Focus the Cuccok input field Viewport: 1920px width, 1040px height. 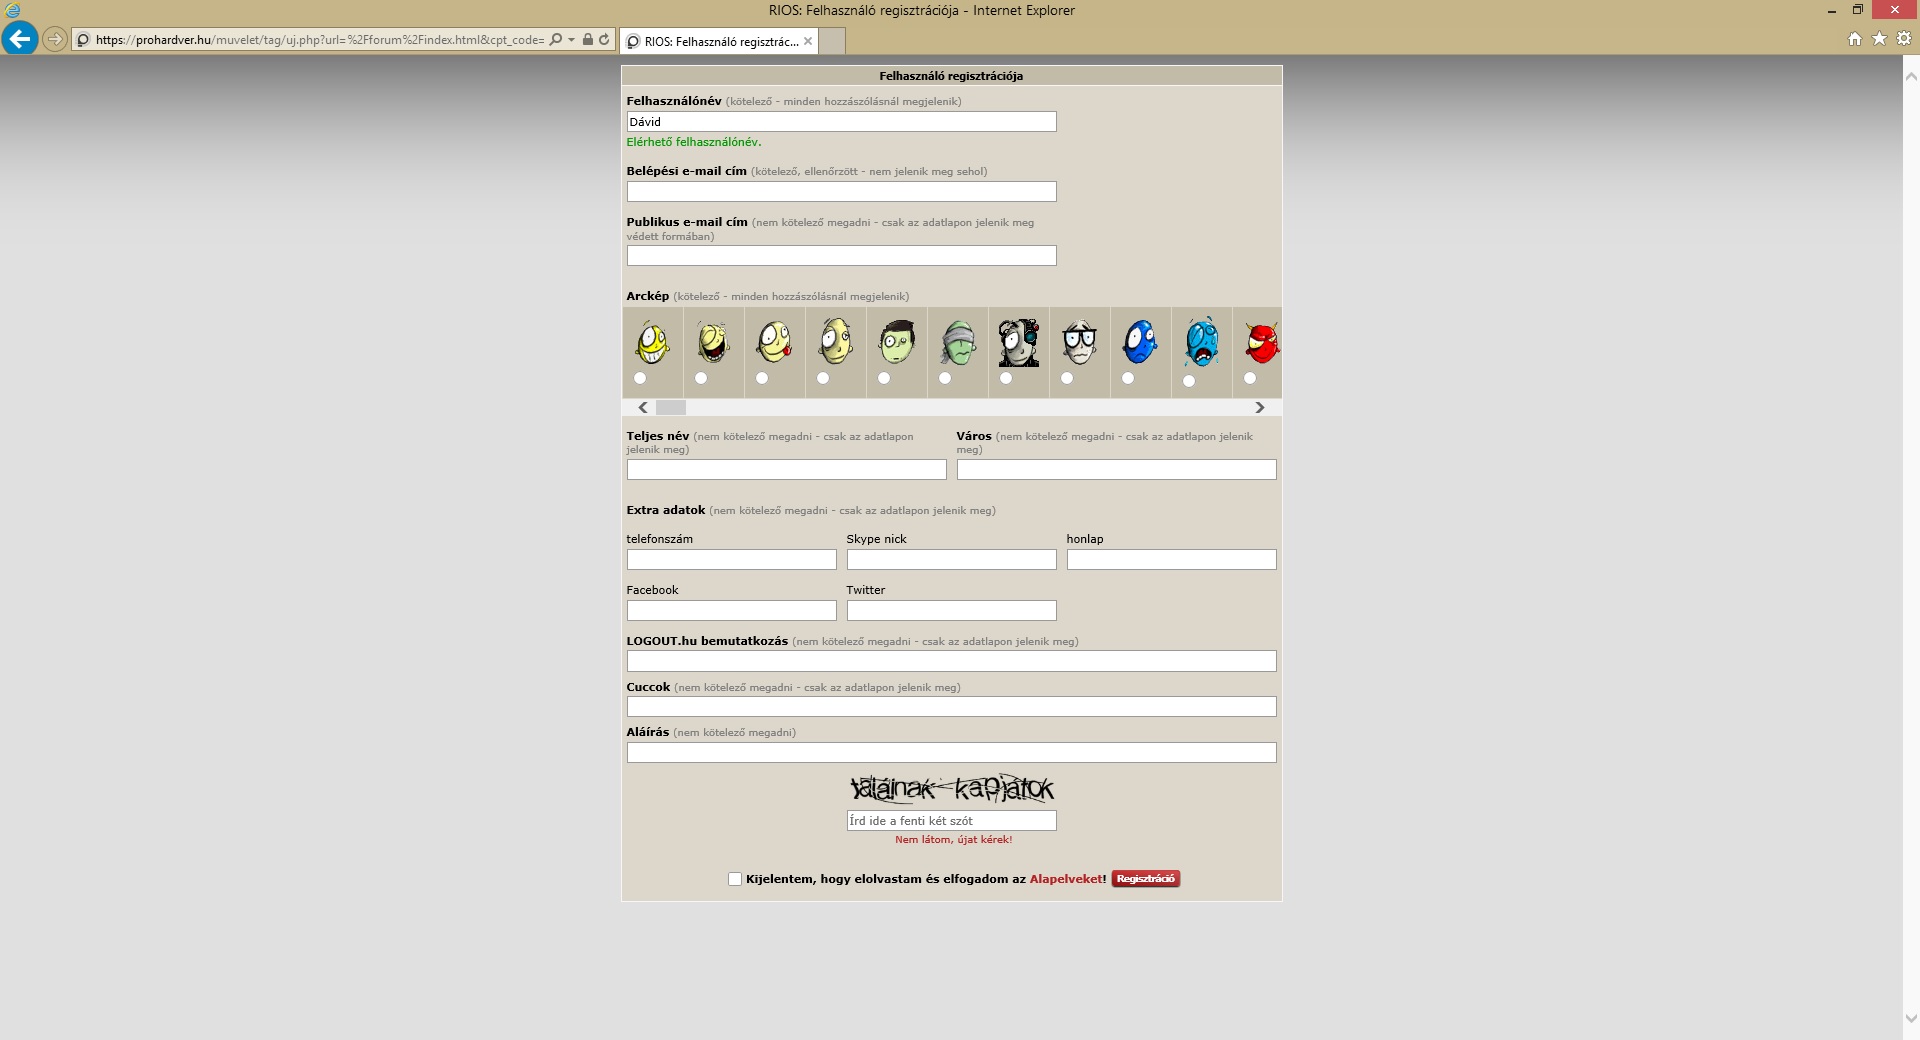951,707
